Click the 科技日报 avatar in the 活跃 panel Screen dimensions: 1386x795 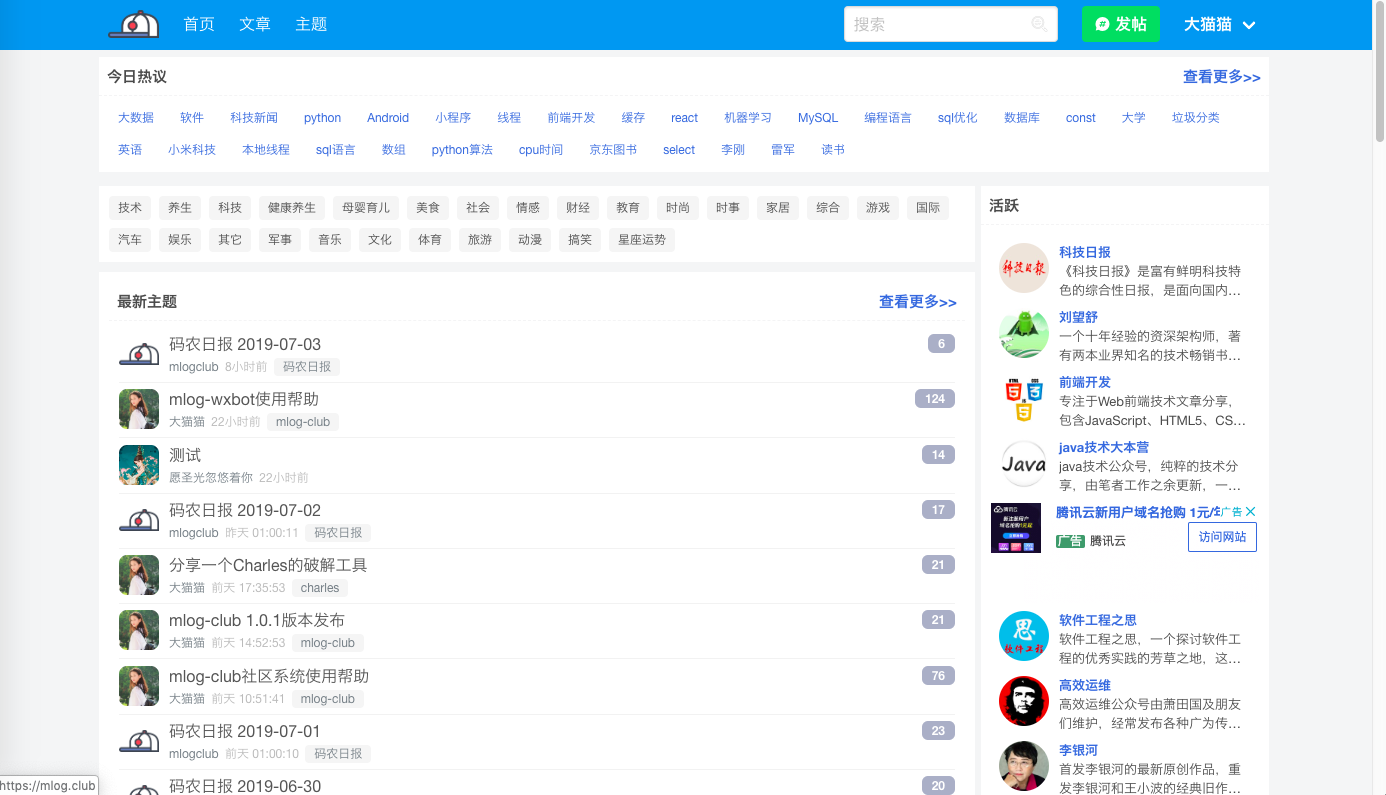(1023, 268)
